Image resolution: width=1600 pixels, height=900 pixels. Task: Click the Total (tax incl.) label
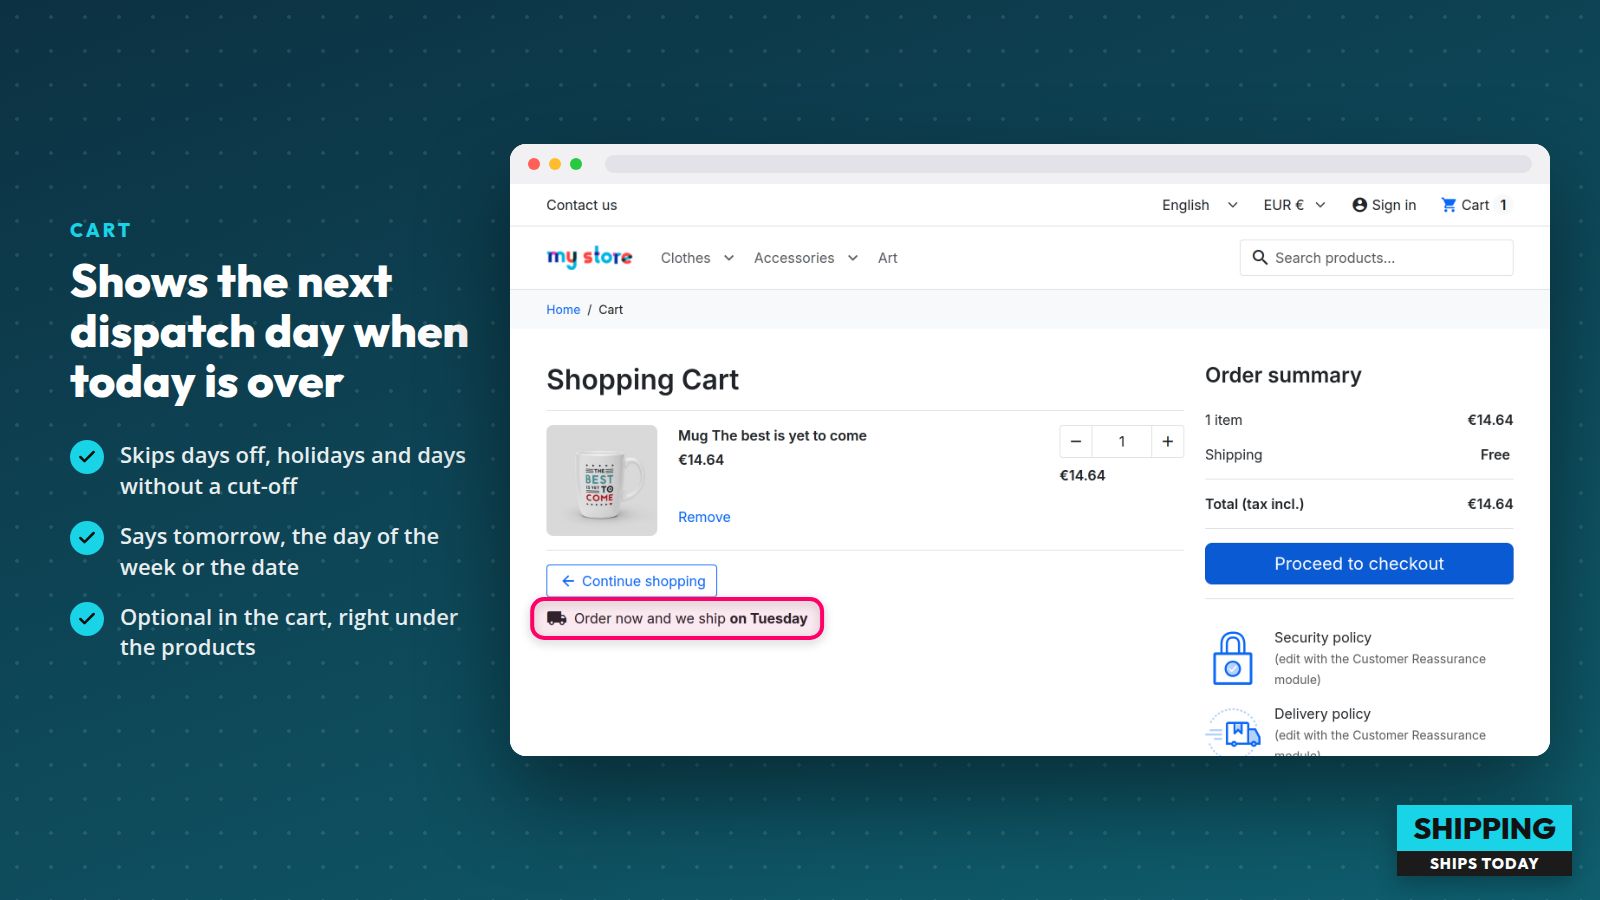point(1254,504)
